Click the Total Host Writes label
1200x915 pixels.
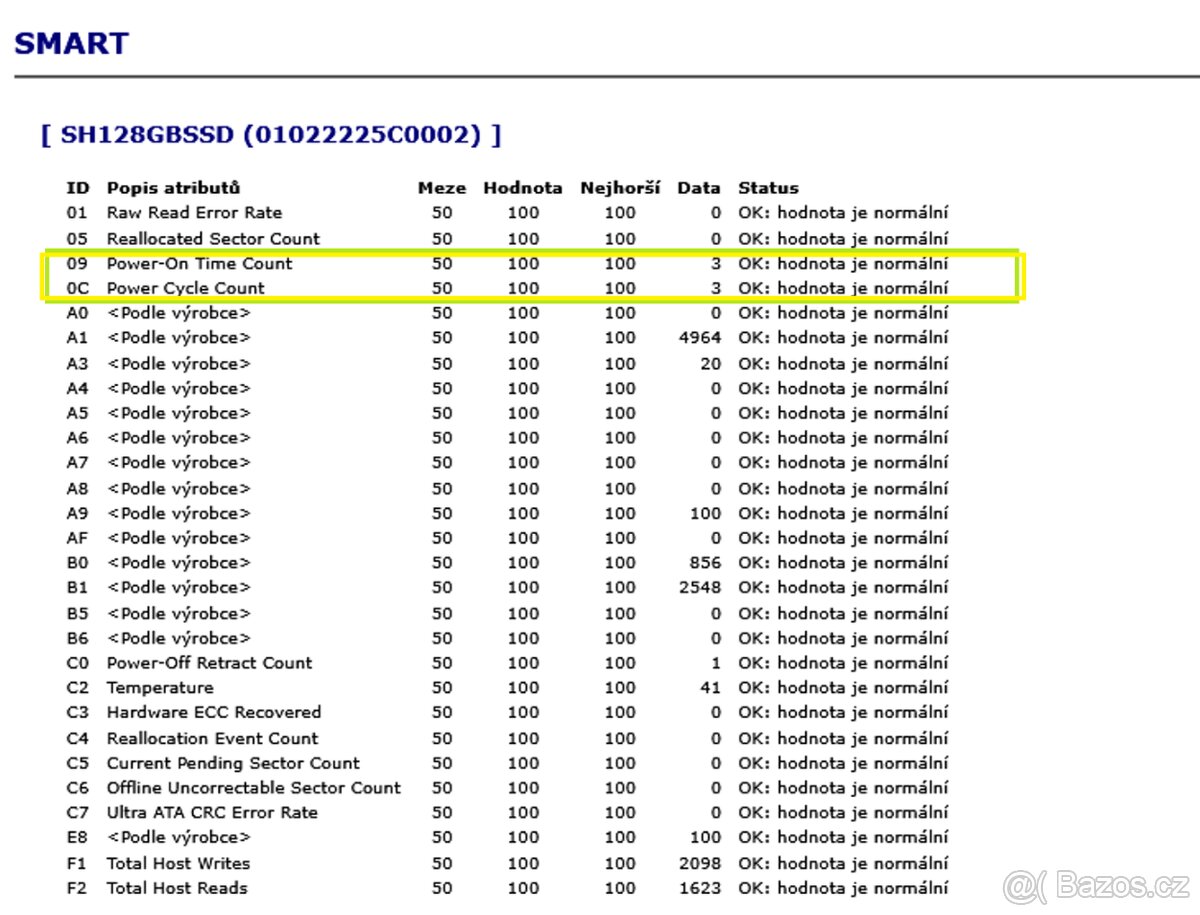(178, 863)
